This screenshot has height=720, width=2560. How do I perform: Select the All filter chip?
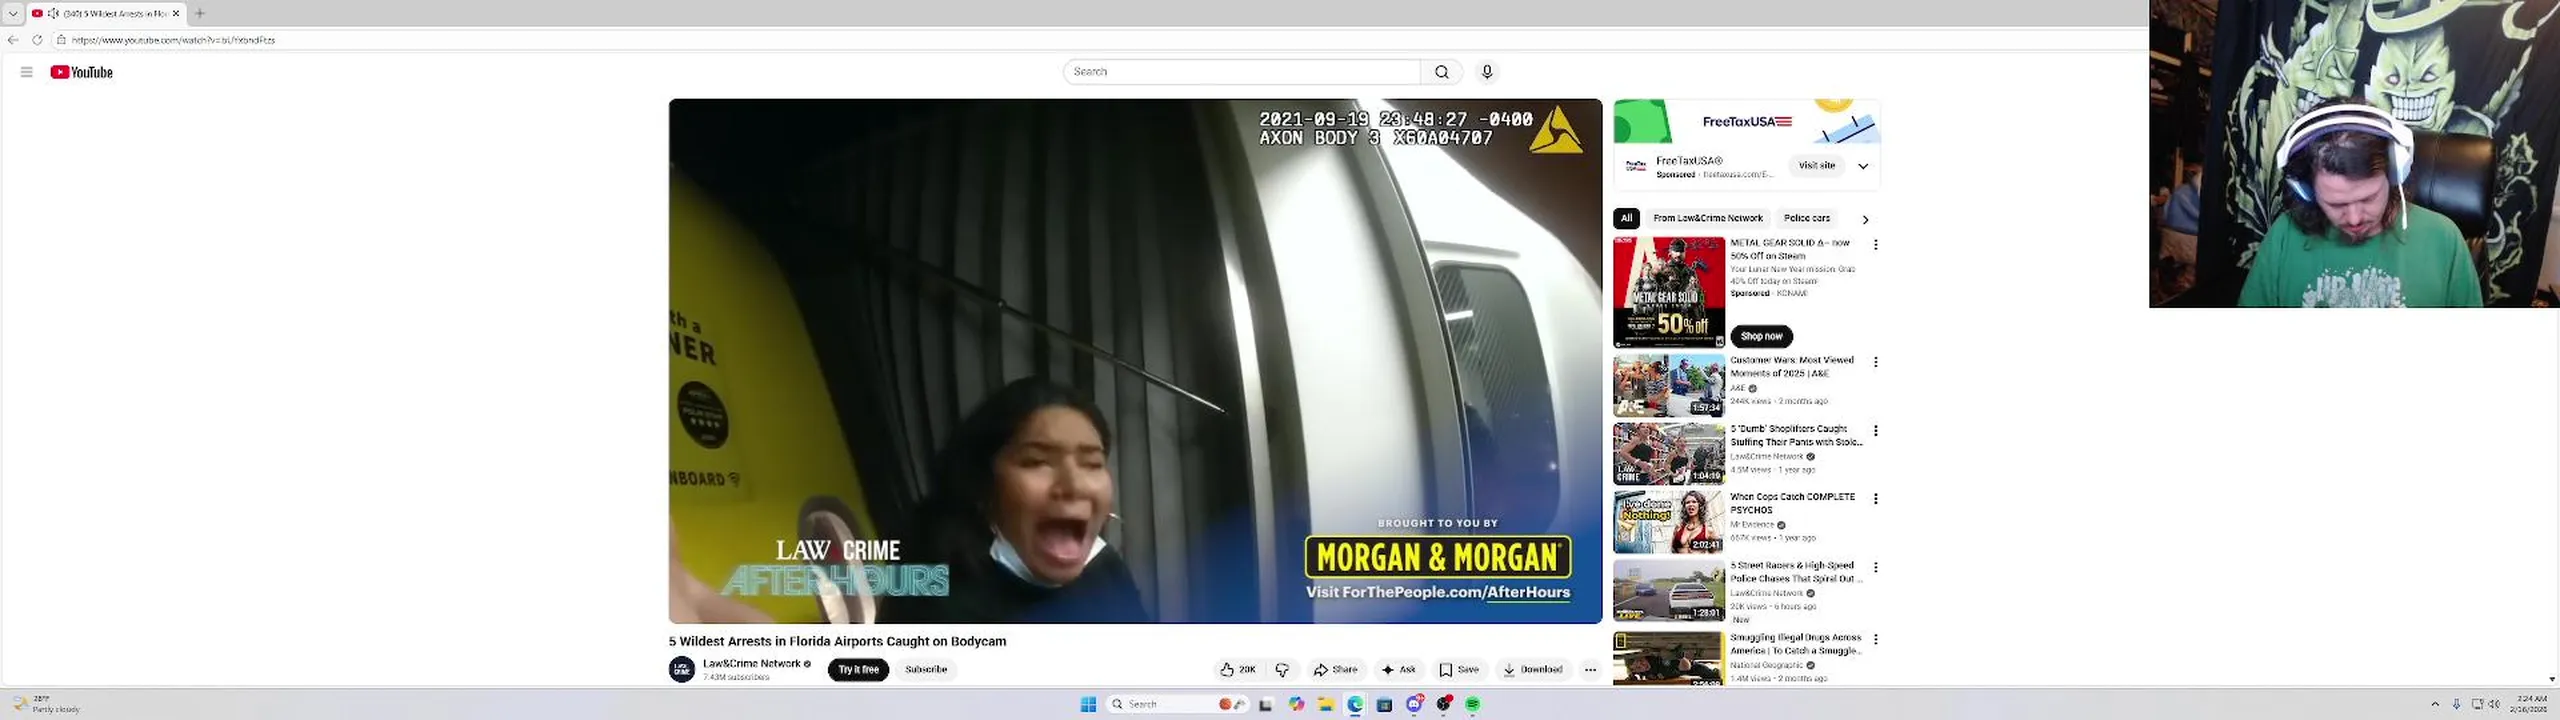[1627, 218]
